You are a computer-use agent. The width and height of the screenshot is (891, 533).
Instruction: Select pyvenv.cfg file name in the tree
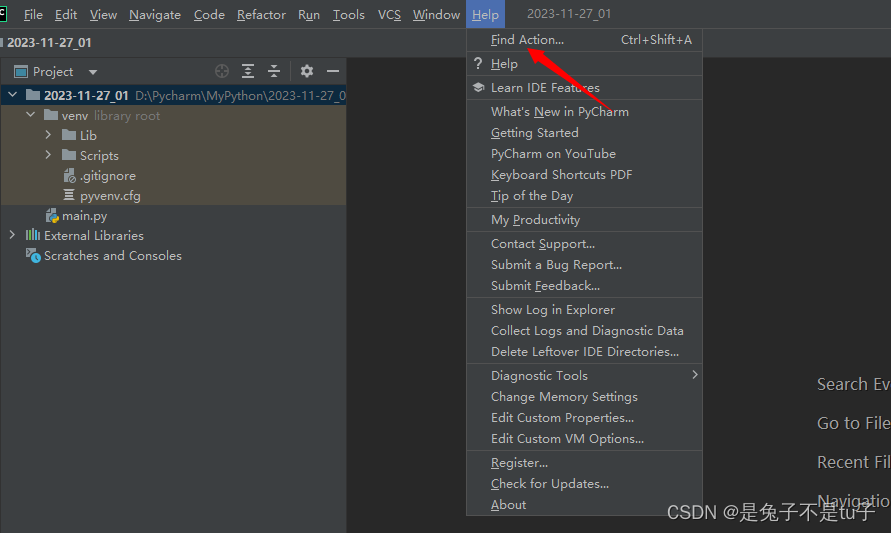[110, 196]
